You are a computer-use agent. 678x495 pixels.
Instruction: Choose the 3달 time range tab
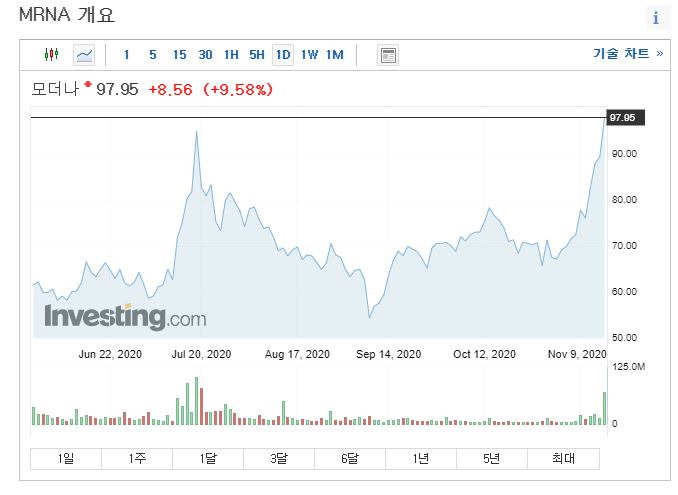(279, 458)
